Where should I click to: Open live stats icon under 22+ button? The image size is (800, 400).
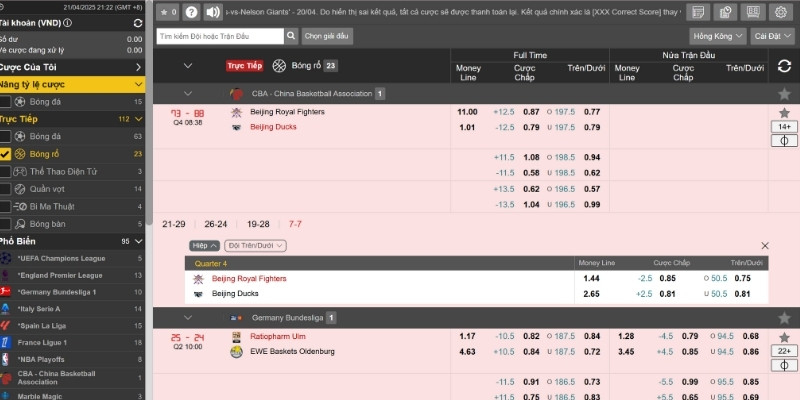(x=784, y=365)
